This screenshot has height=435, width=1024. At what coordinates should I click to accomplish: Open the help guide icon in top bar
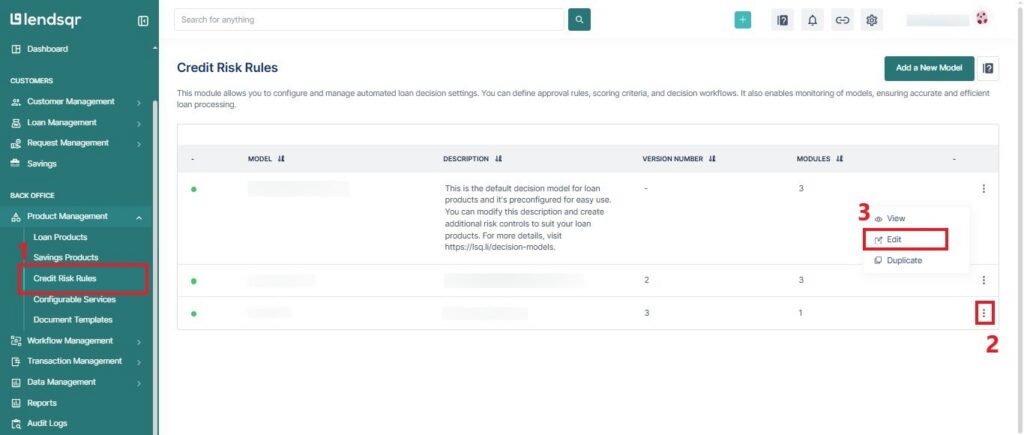782,20
